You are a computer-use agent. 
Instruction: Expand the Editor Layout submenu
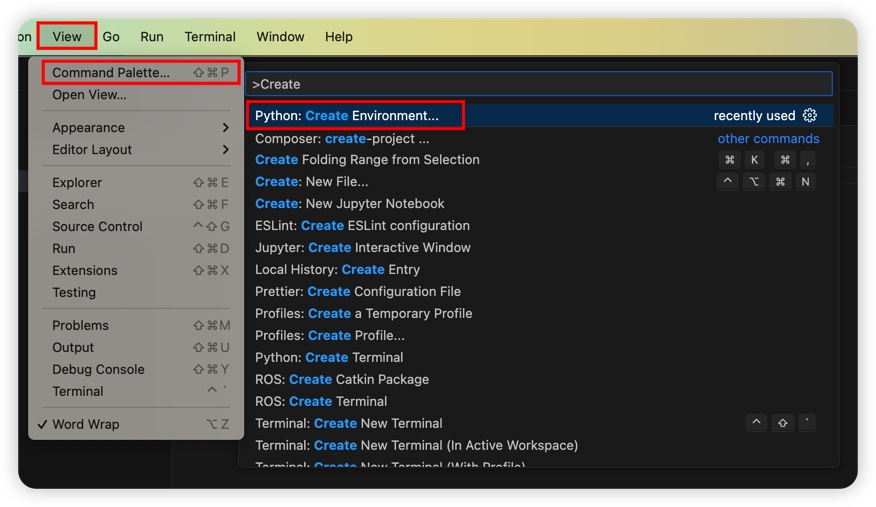pyautogui.click(x=136, y=150)
